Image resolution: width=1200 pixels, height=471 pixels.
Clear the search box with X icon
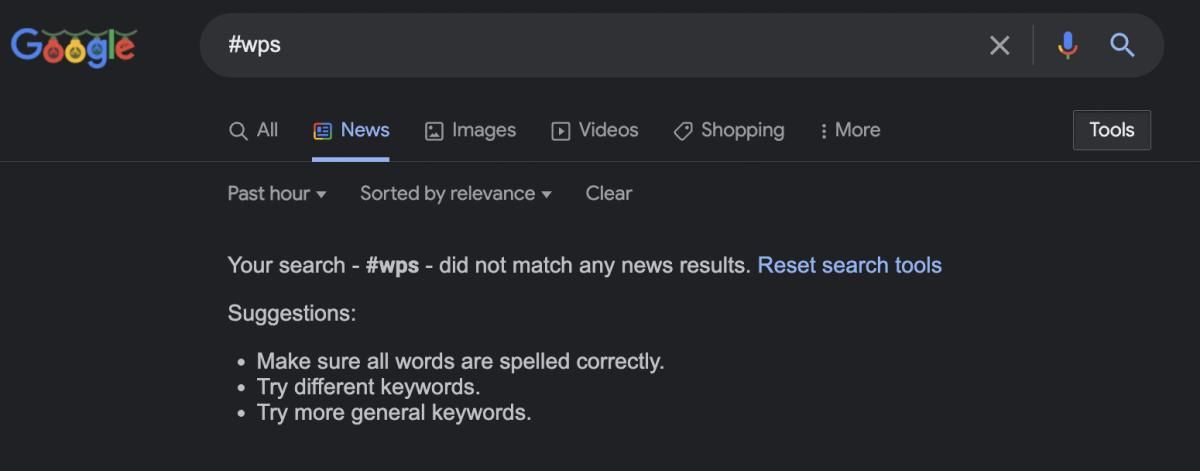(x=999, y=45)
